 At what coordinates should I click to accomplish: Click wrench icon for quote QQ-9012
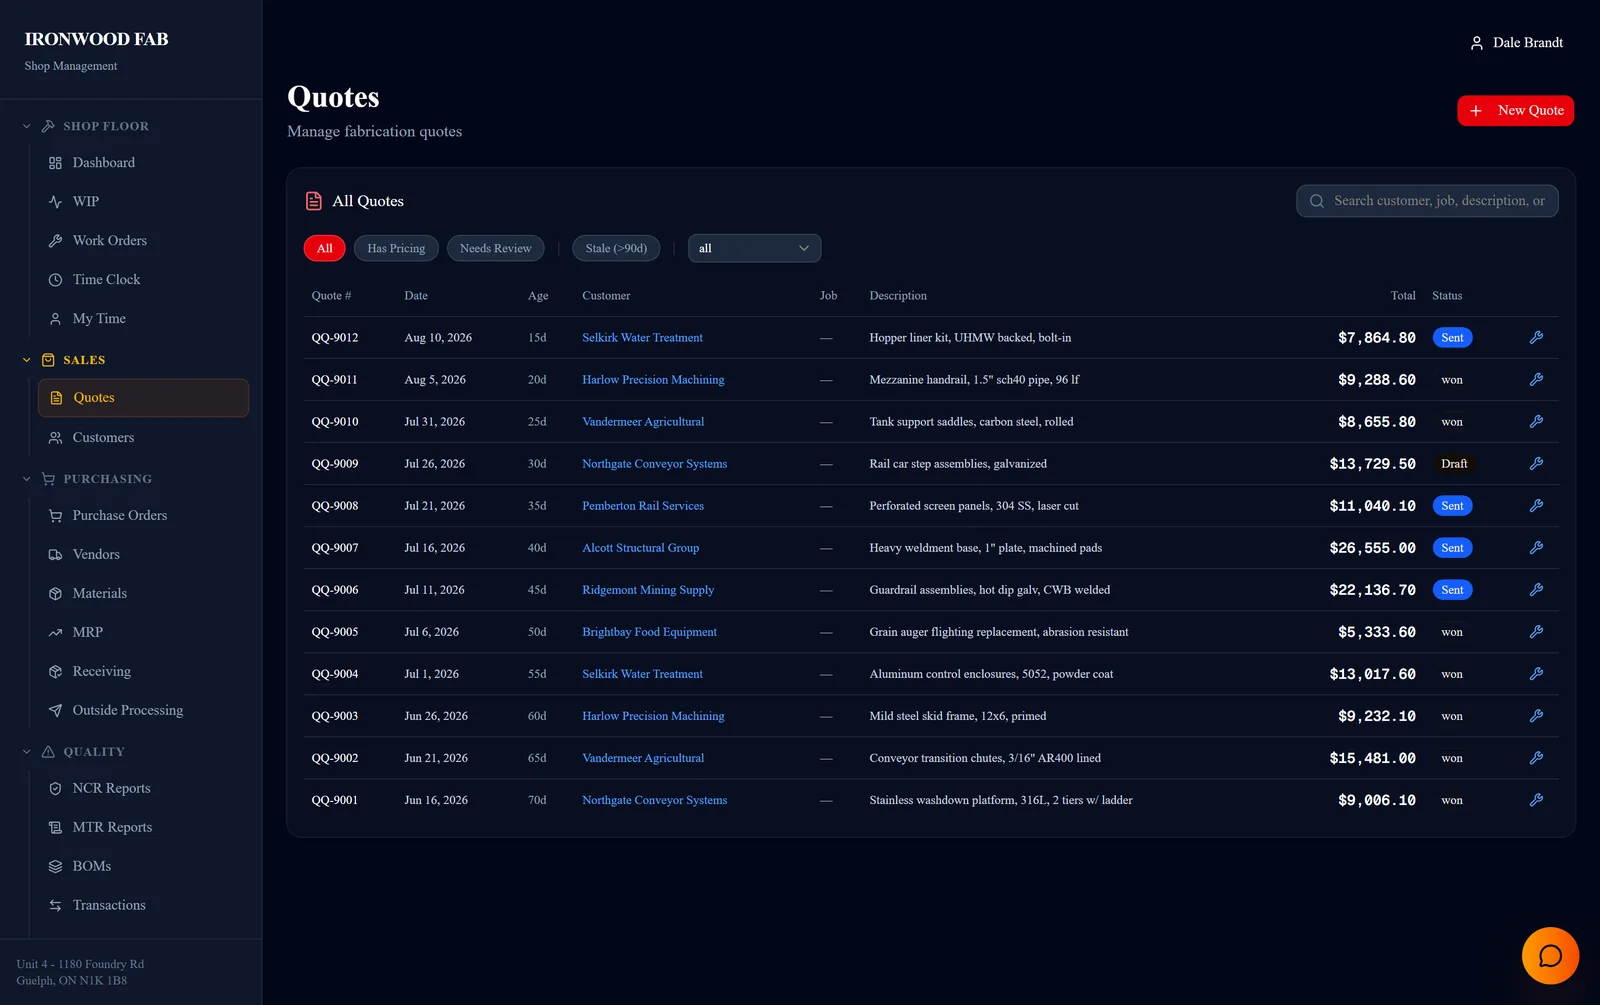coord(1536,338)
